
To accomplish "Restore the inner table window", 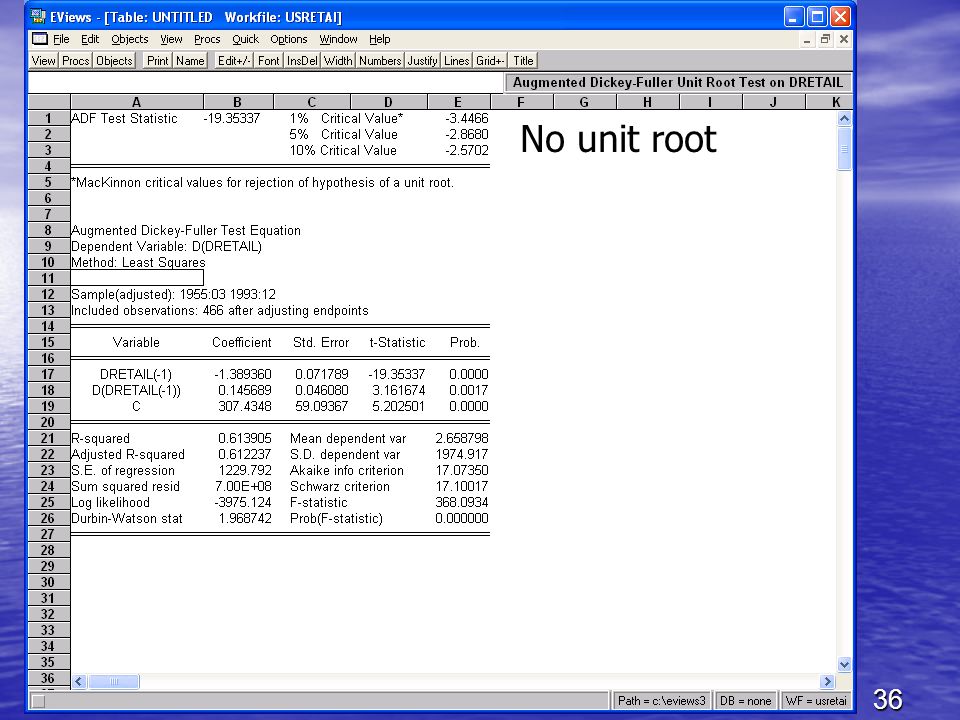I will click(x=825, y=39).
